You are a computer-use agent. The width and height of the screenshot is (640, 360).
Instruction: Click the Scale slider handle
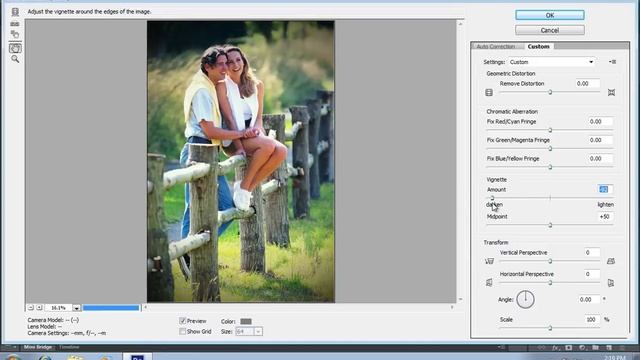[550, 328]
